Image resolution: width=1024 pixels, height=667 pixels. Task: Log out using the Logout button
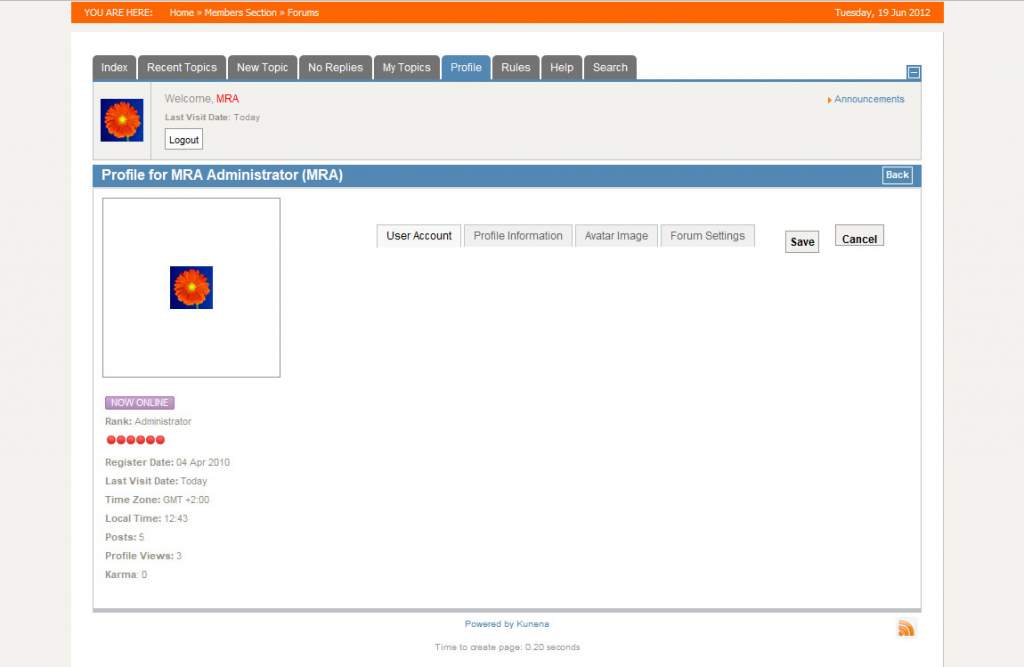pos(184,140)
